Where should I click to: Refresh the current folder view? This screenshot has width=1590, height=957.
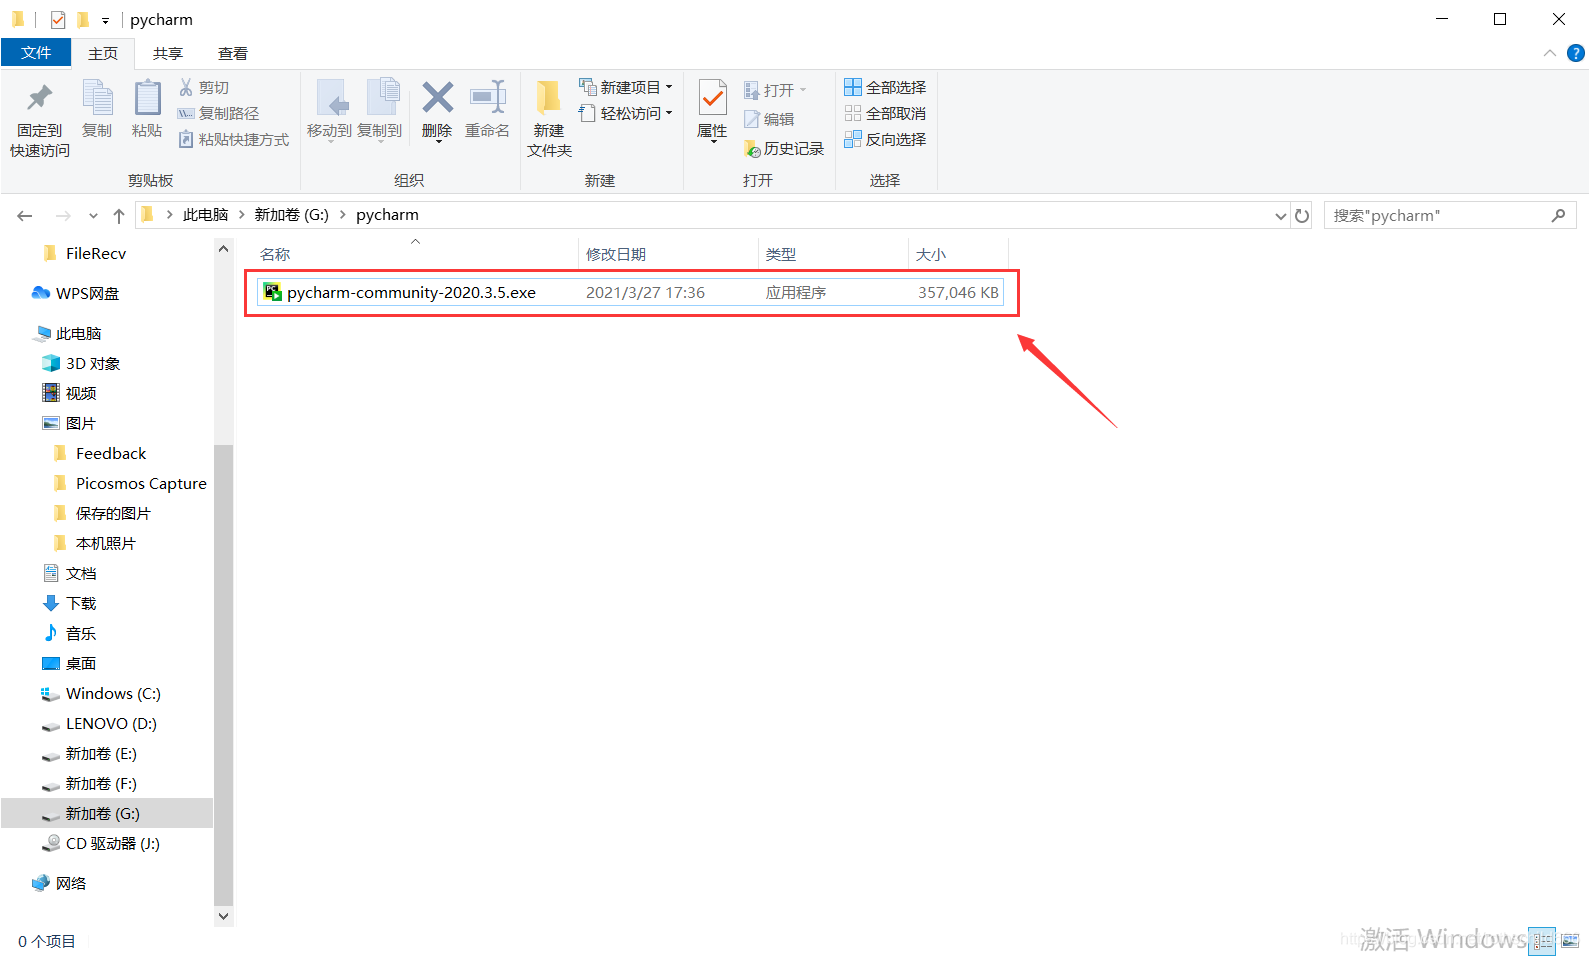pyautogui.click(x=1302, y=216)
